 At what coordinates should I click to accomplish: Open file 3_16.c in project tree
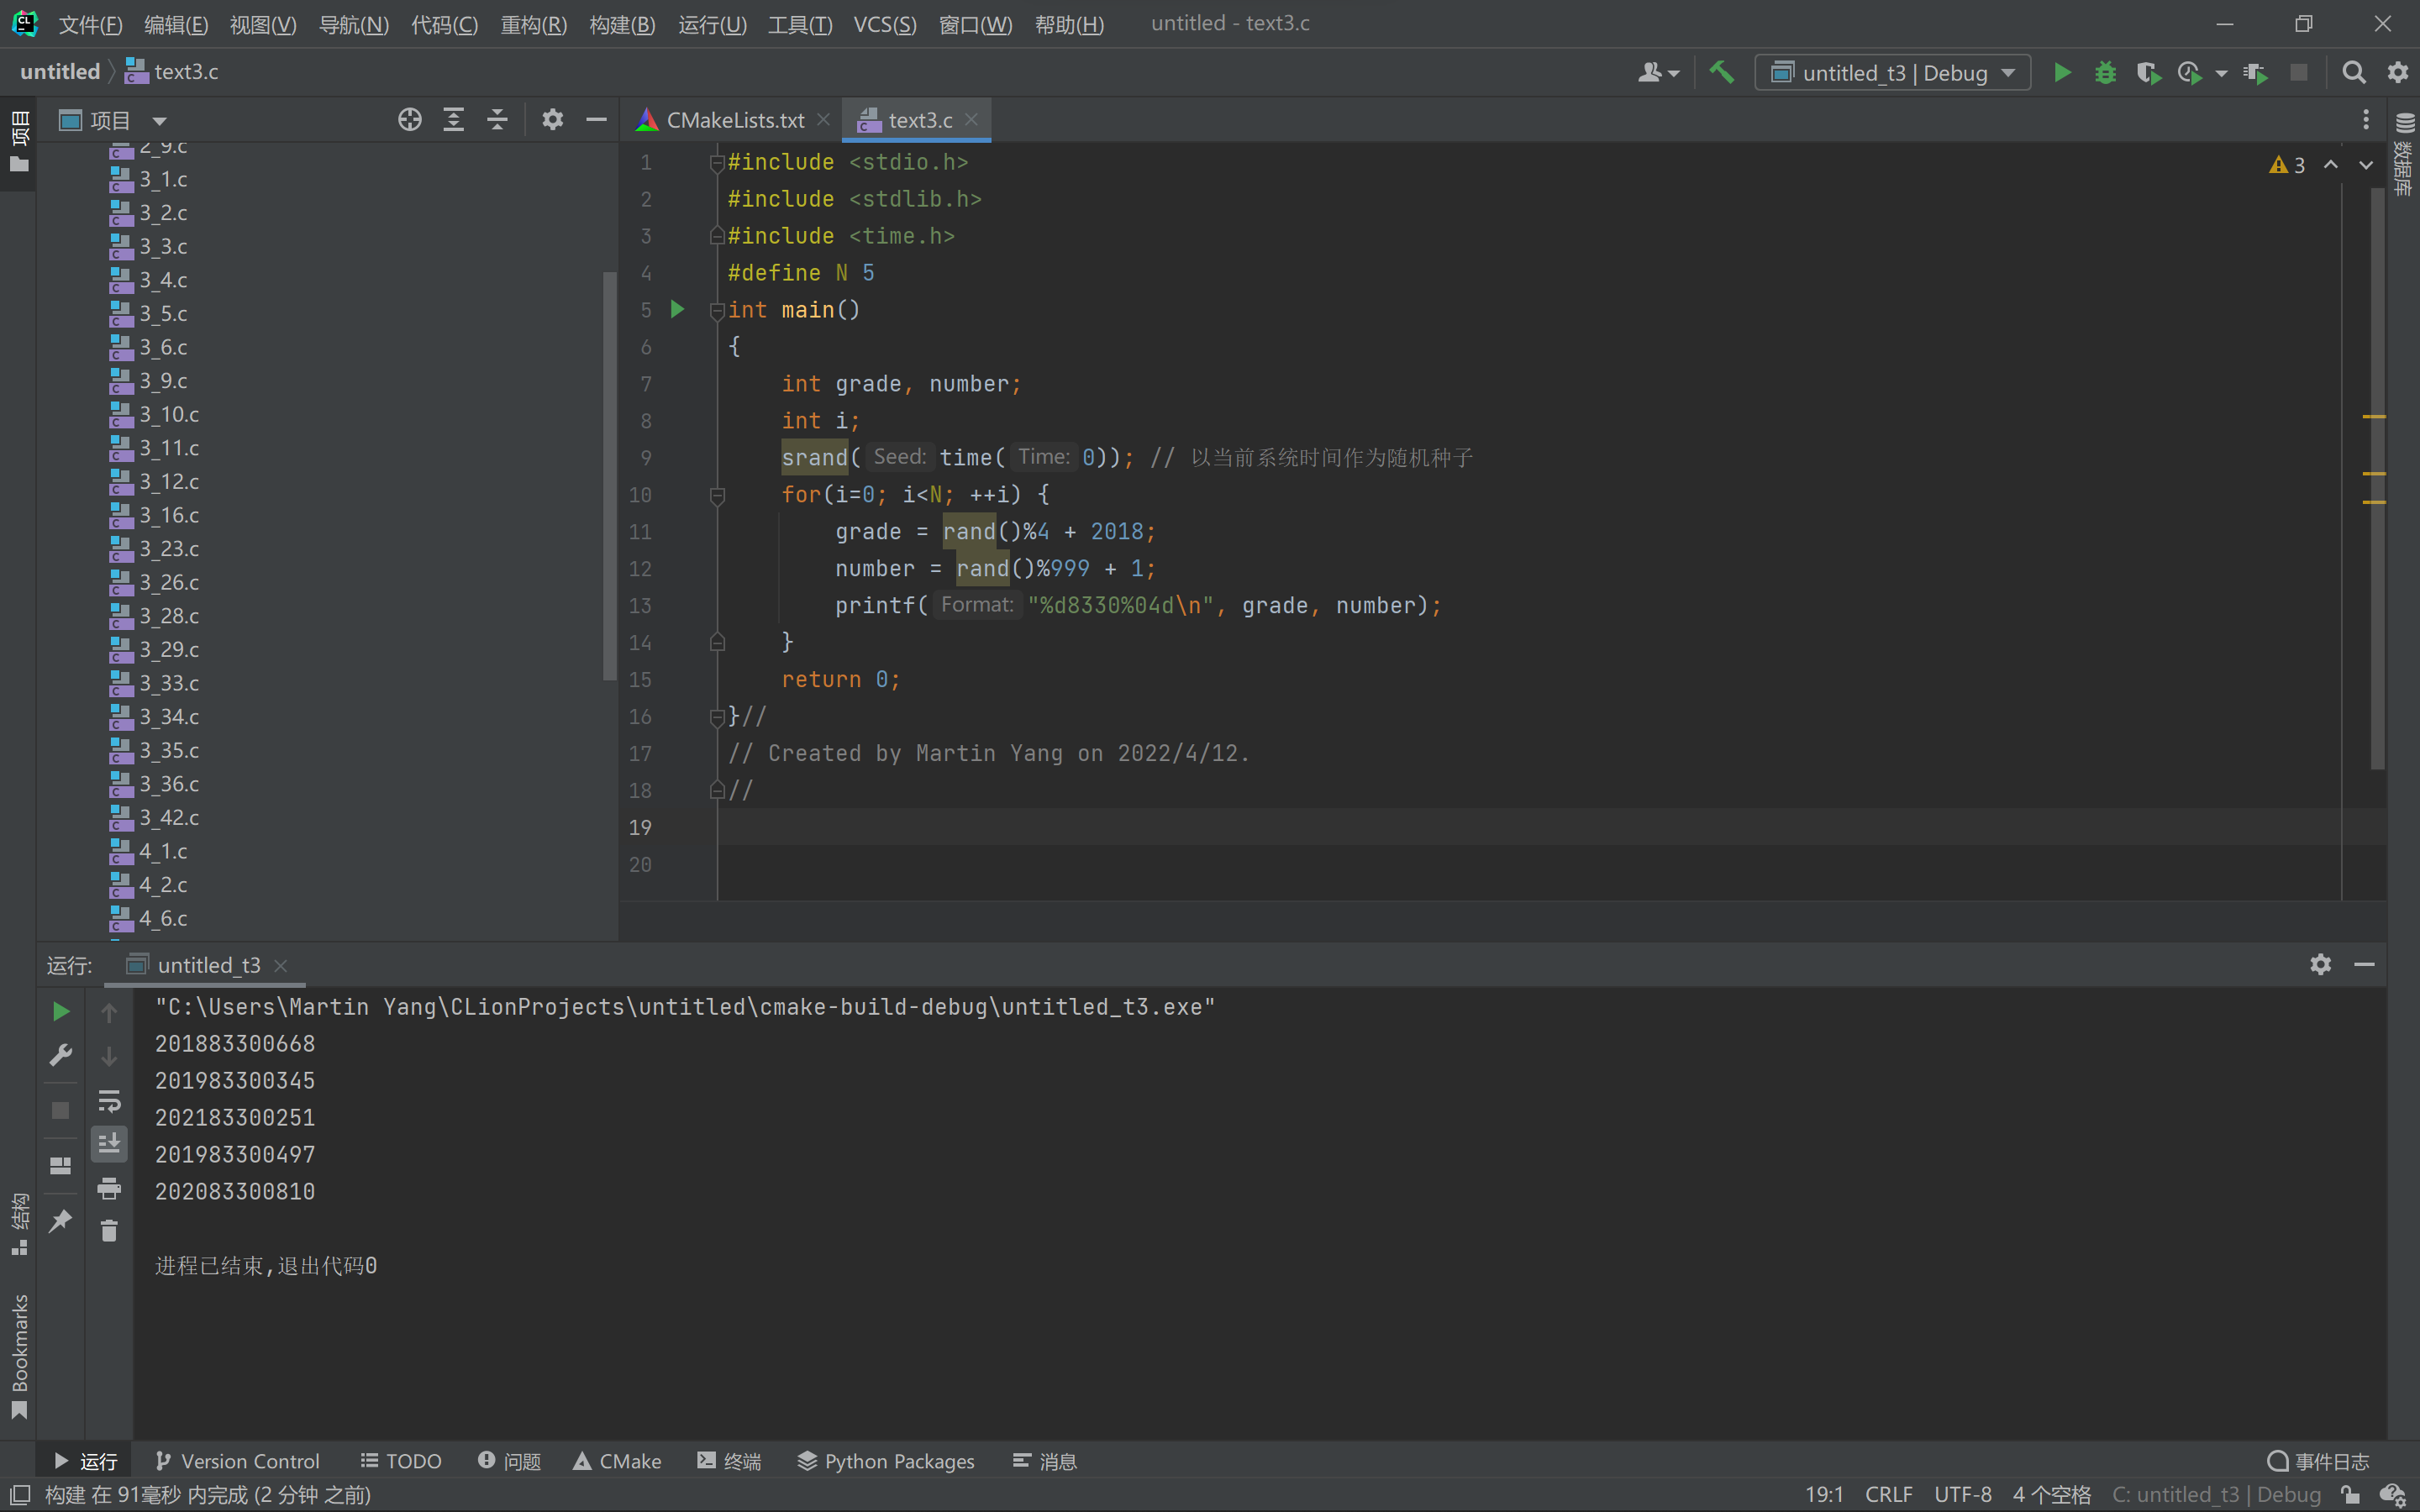click(169, 515)
